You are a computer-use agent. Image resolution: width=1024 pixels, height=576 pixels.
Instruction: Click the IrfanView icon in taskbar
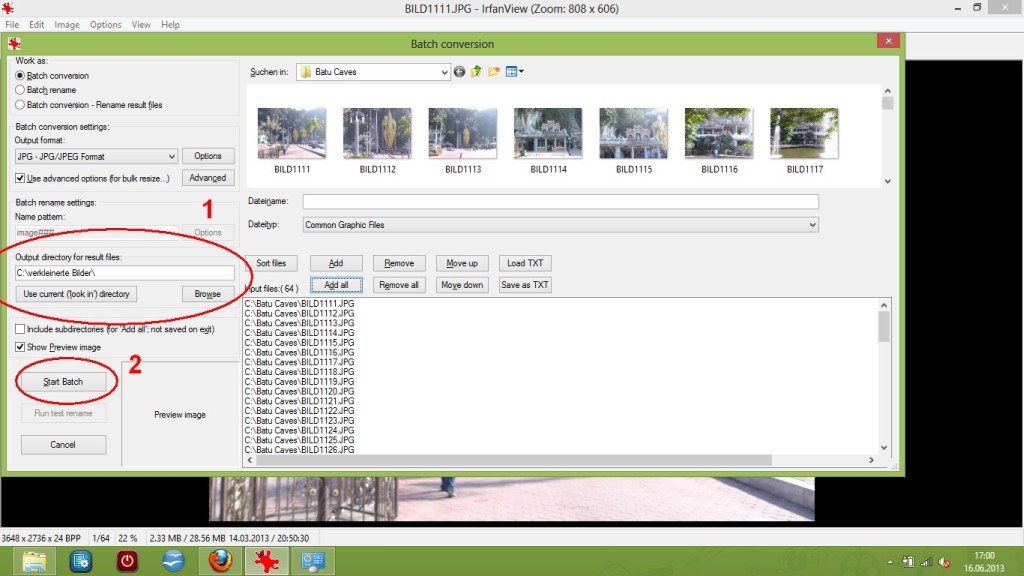267,561
